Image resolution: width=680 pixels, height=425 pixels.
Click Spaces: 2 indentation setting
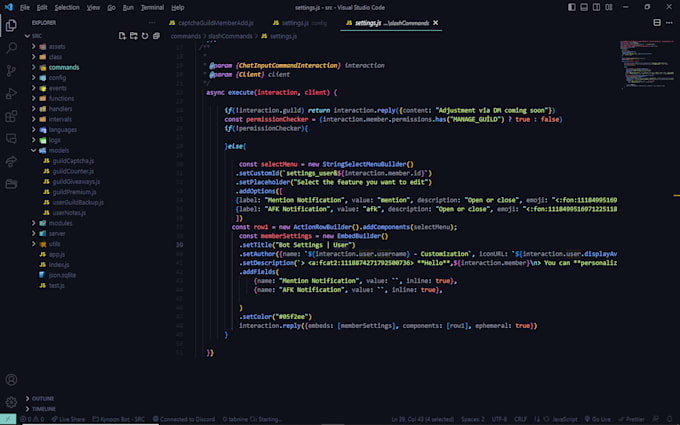coord(473,419)
